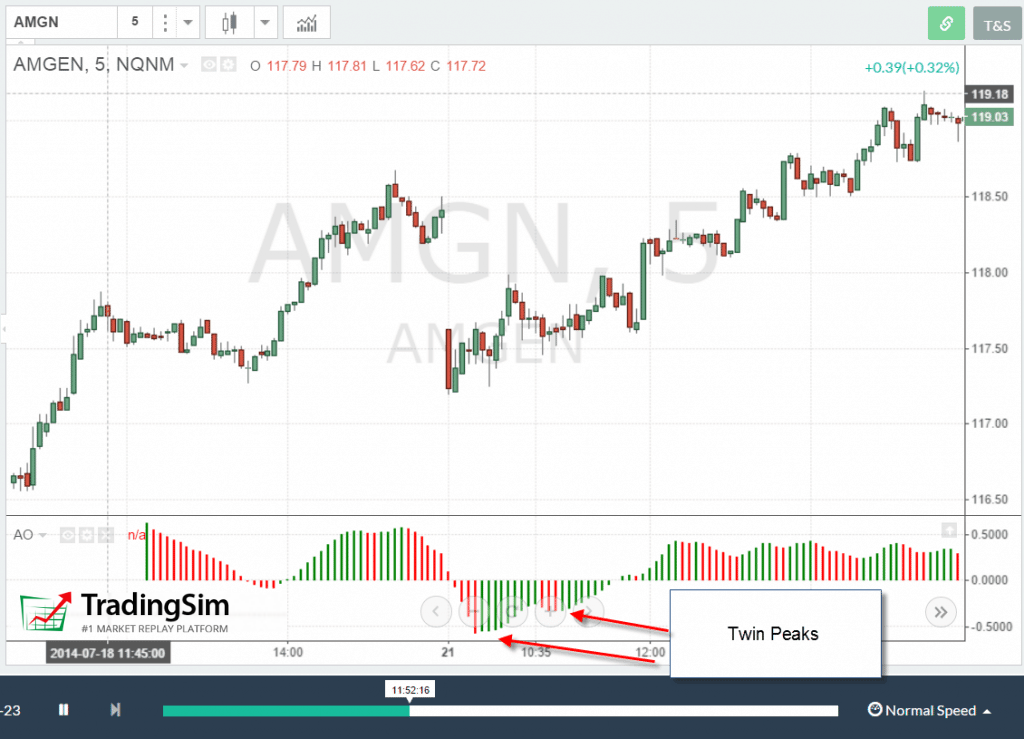
Task: Remove the AO indicator with X icon
Action: pos(105,535)
